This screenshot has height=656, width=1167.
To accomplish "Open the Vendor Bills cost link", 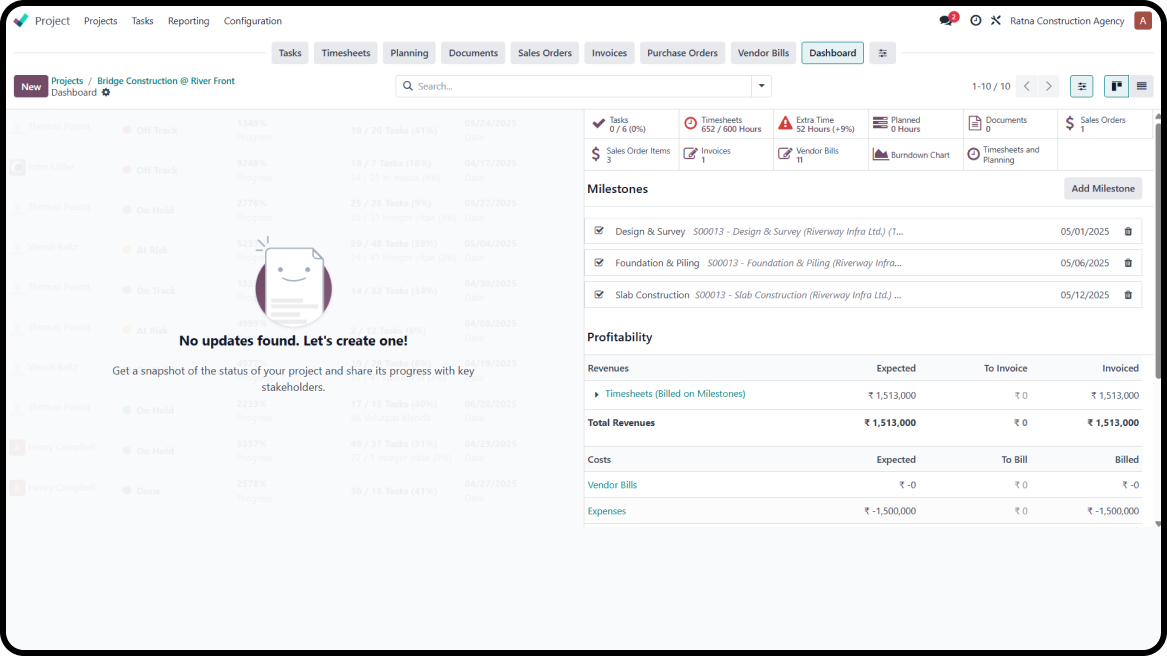I will (612, 485).
